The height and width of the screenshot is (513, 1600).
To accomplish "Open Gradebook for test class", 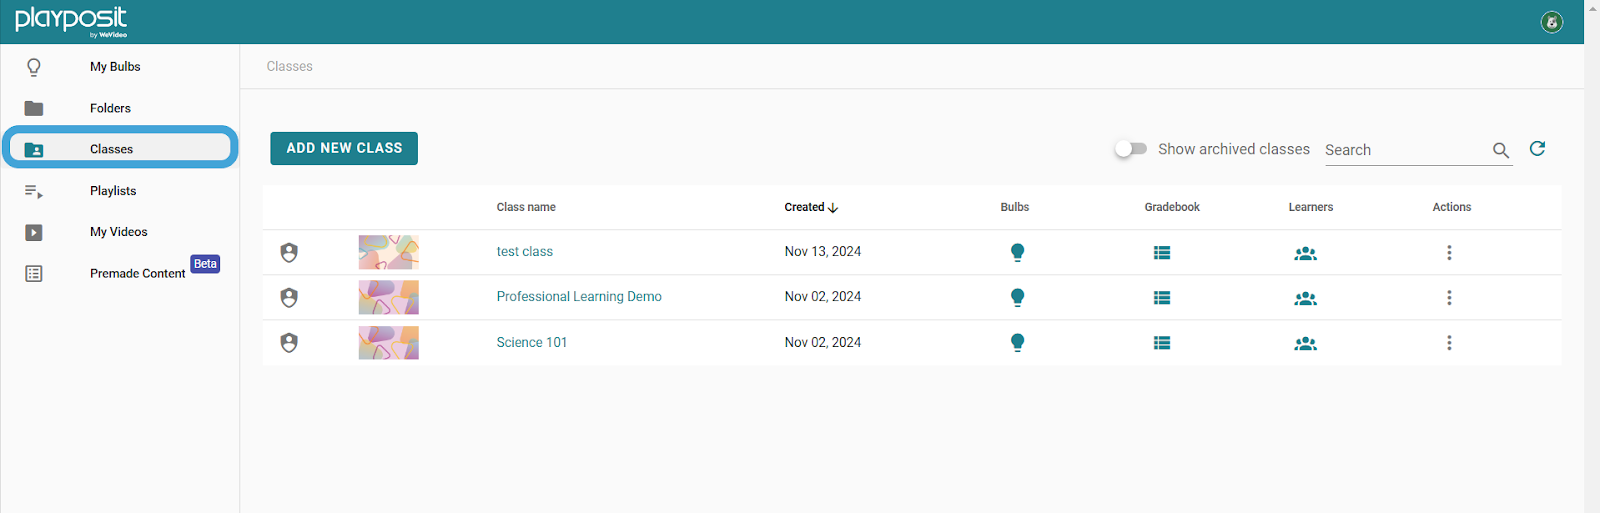I will 1161,253.
